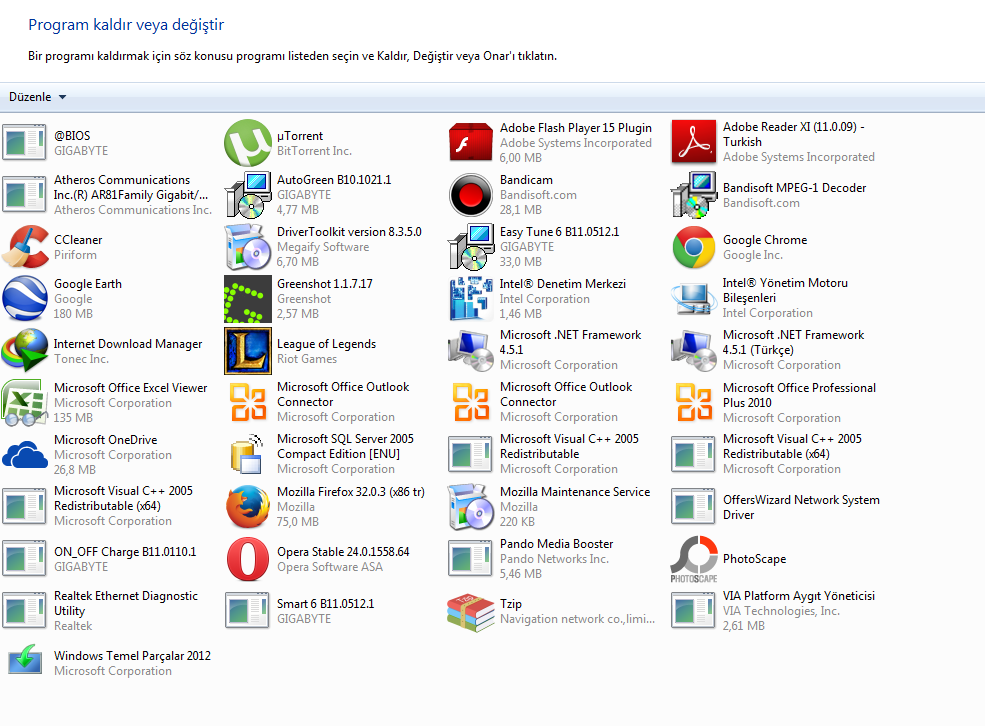The height and width of the screenshot is (726, 985).
Task: Click the Tzip stacked books icon
Action: pyautogui.click(x=471, y=612)
